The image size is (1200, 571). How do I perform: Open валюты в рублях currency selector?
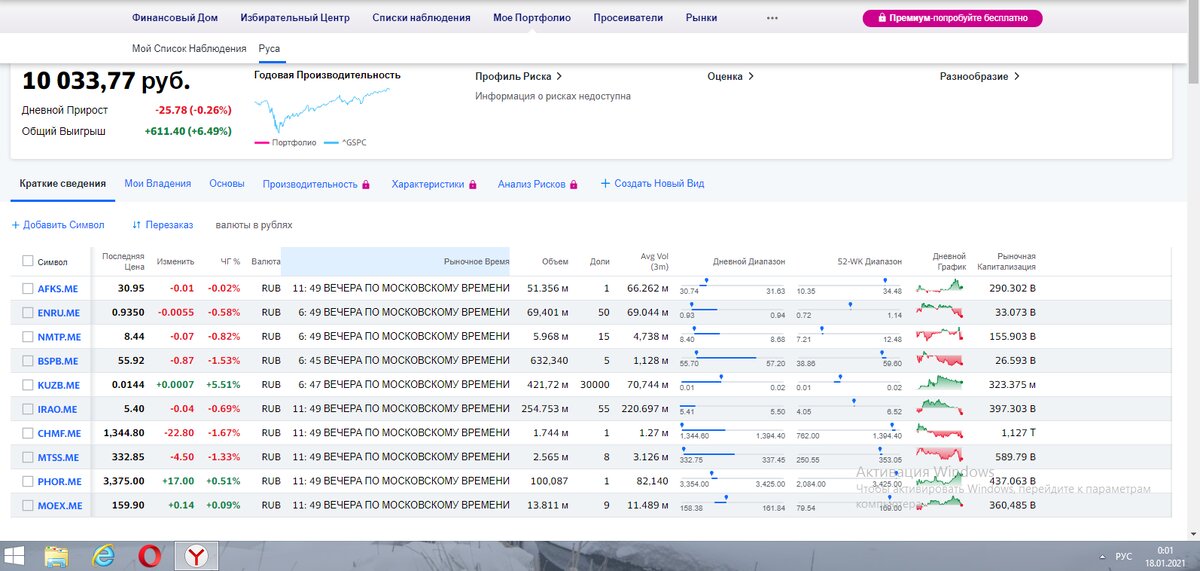pyautogui.click(x=254, y=225)
